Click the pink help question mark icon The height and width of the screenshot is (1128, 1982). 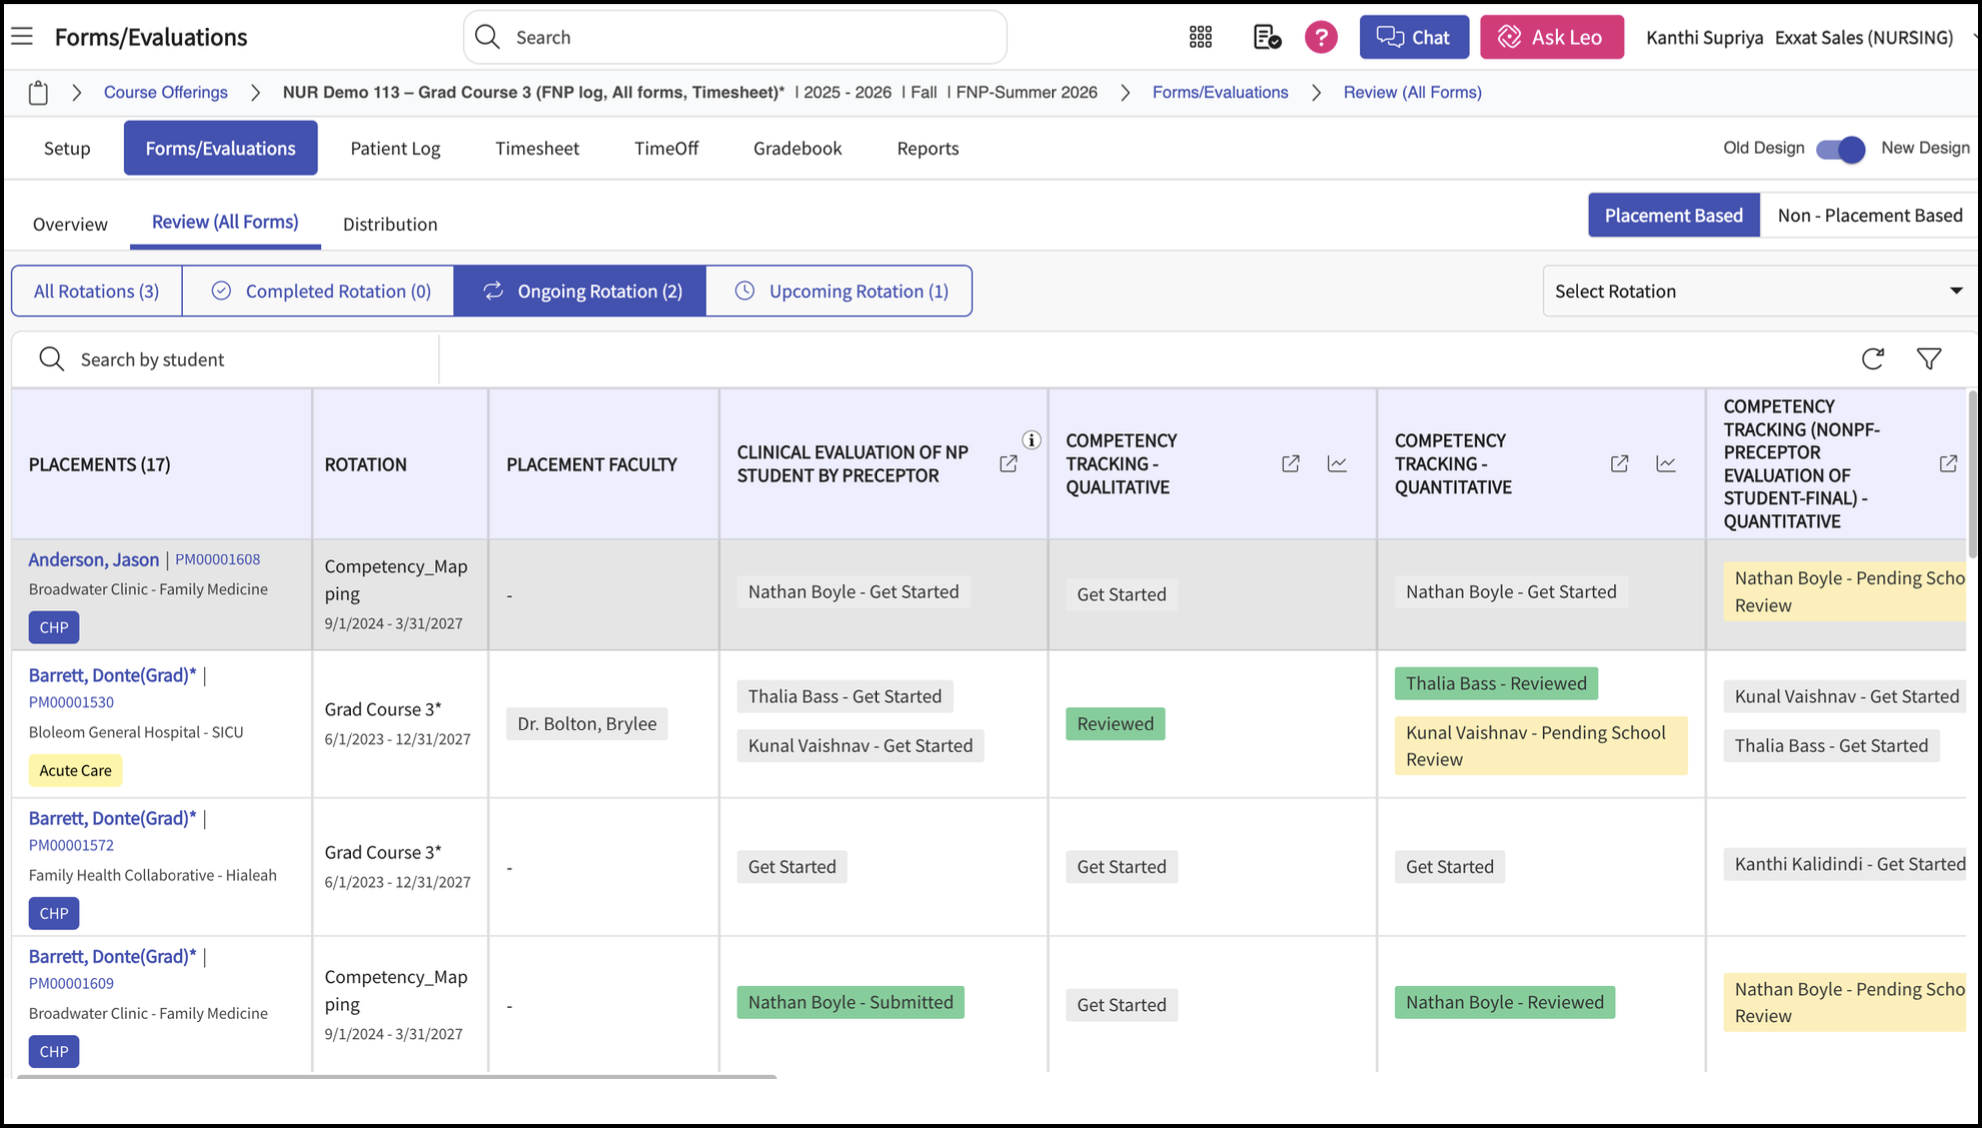coord(1321,37)
